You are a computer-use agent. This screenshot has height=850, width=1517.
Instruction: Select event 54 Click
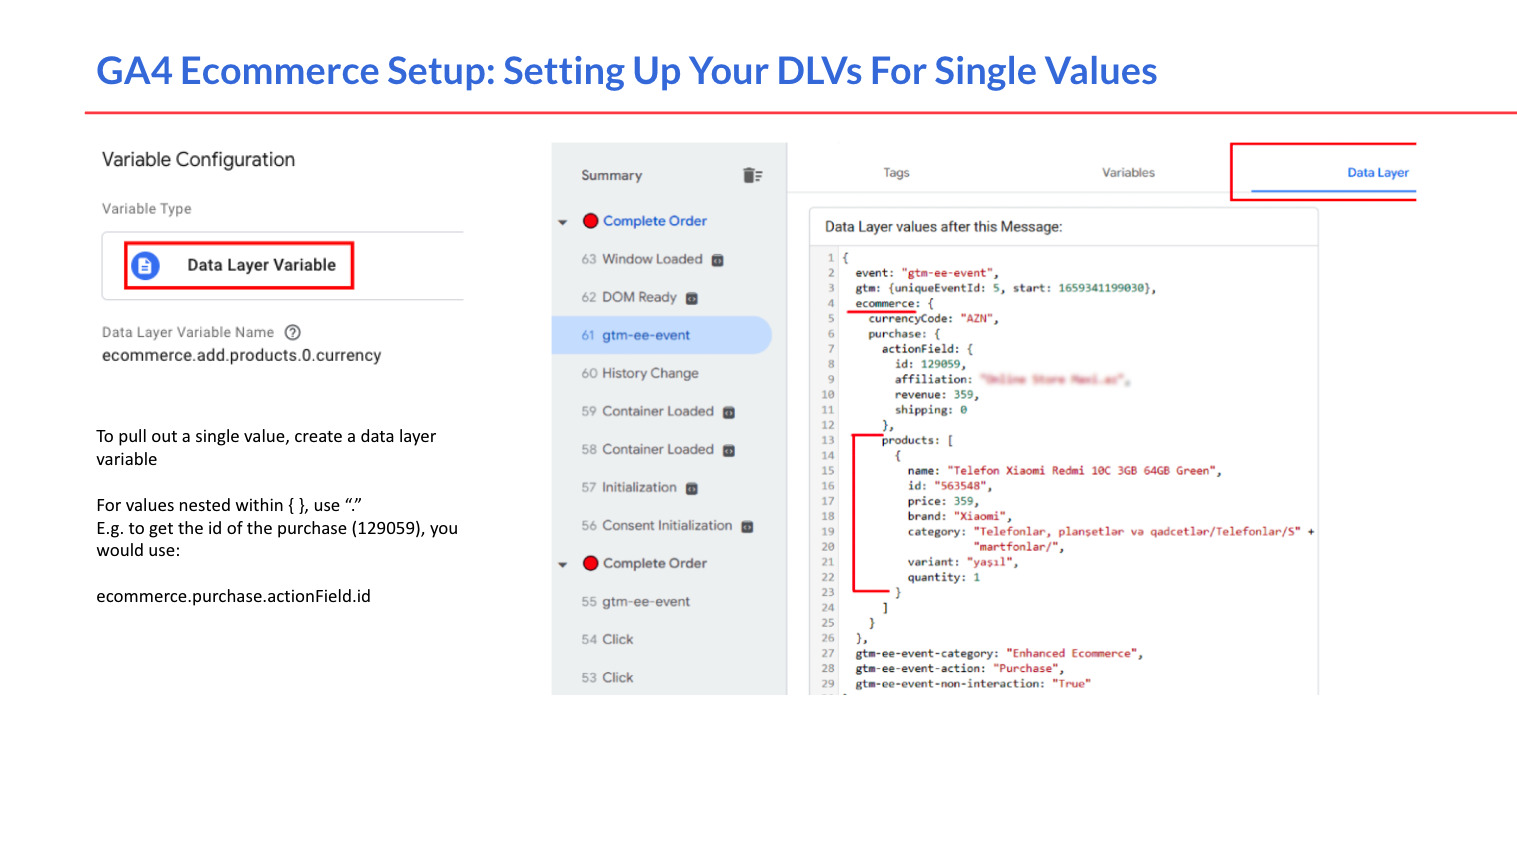click(x=607, y=639)
